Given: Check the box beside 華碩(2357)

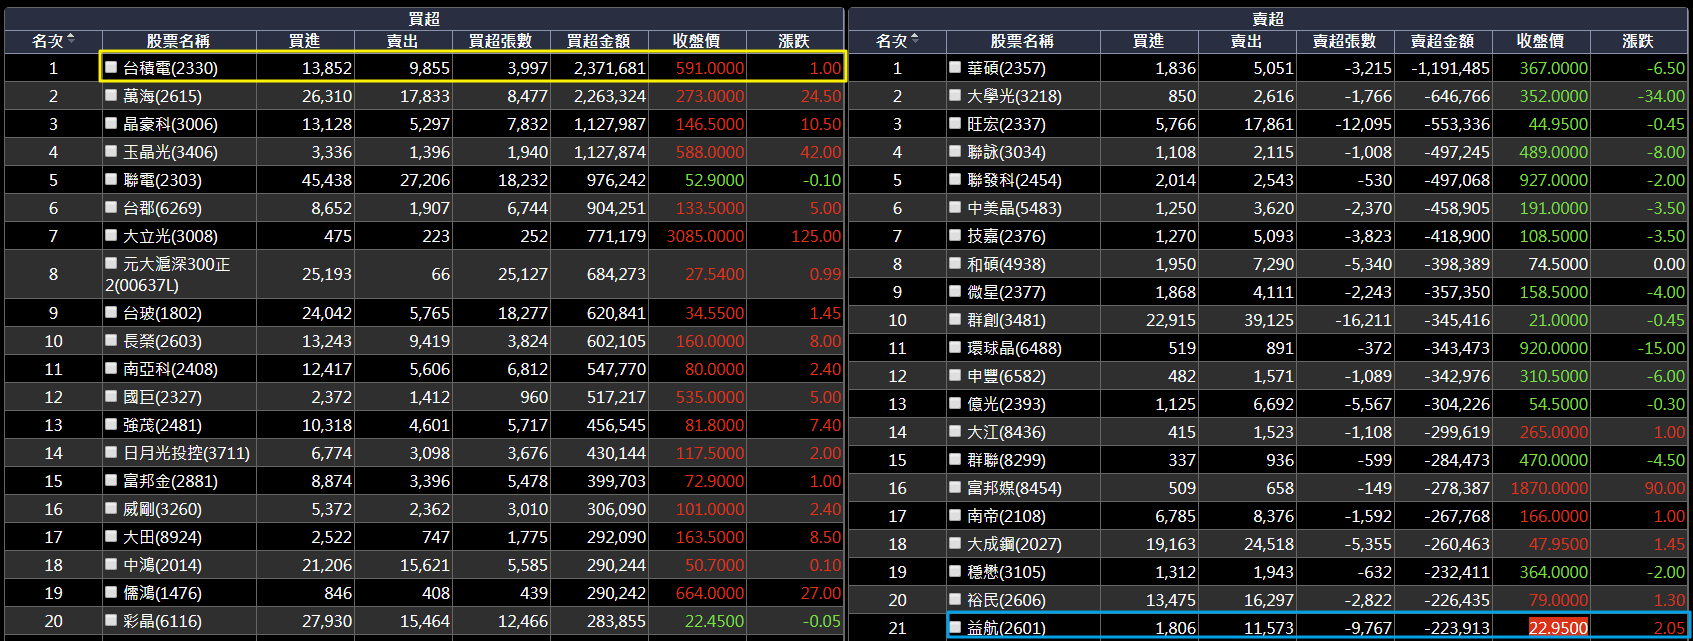Looking at the screenshot, I should pyautogui.click(x=955, y=67).
